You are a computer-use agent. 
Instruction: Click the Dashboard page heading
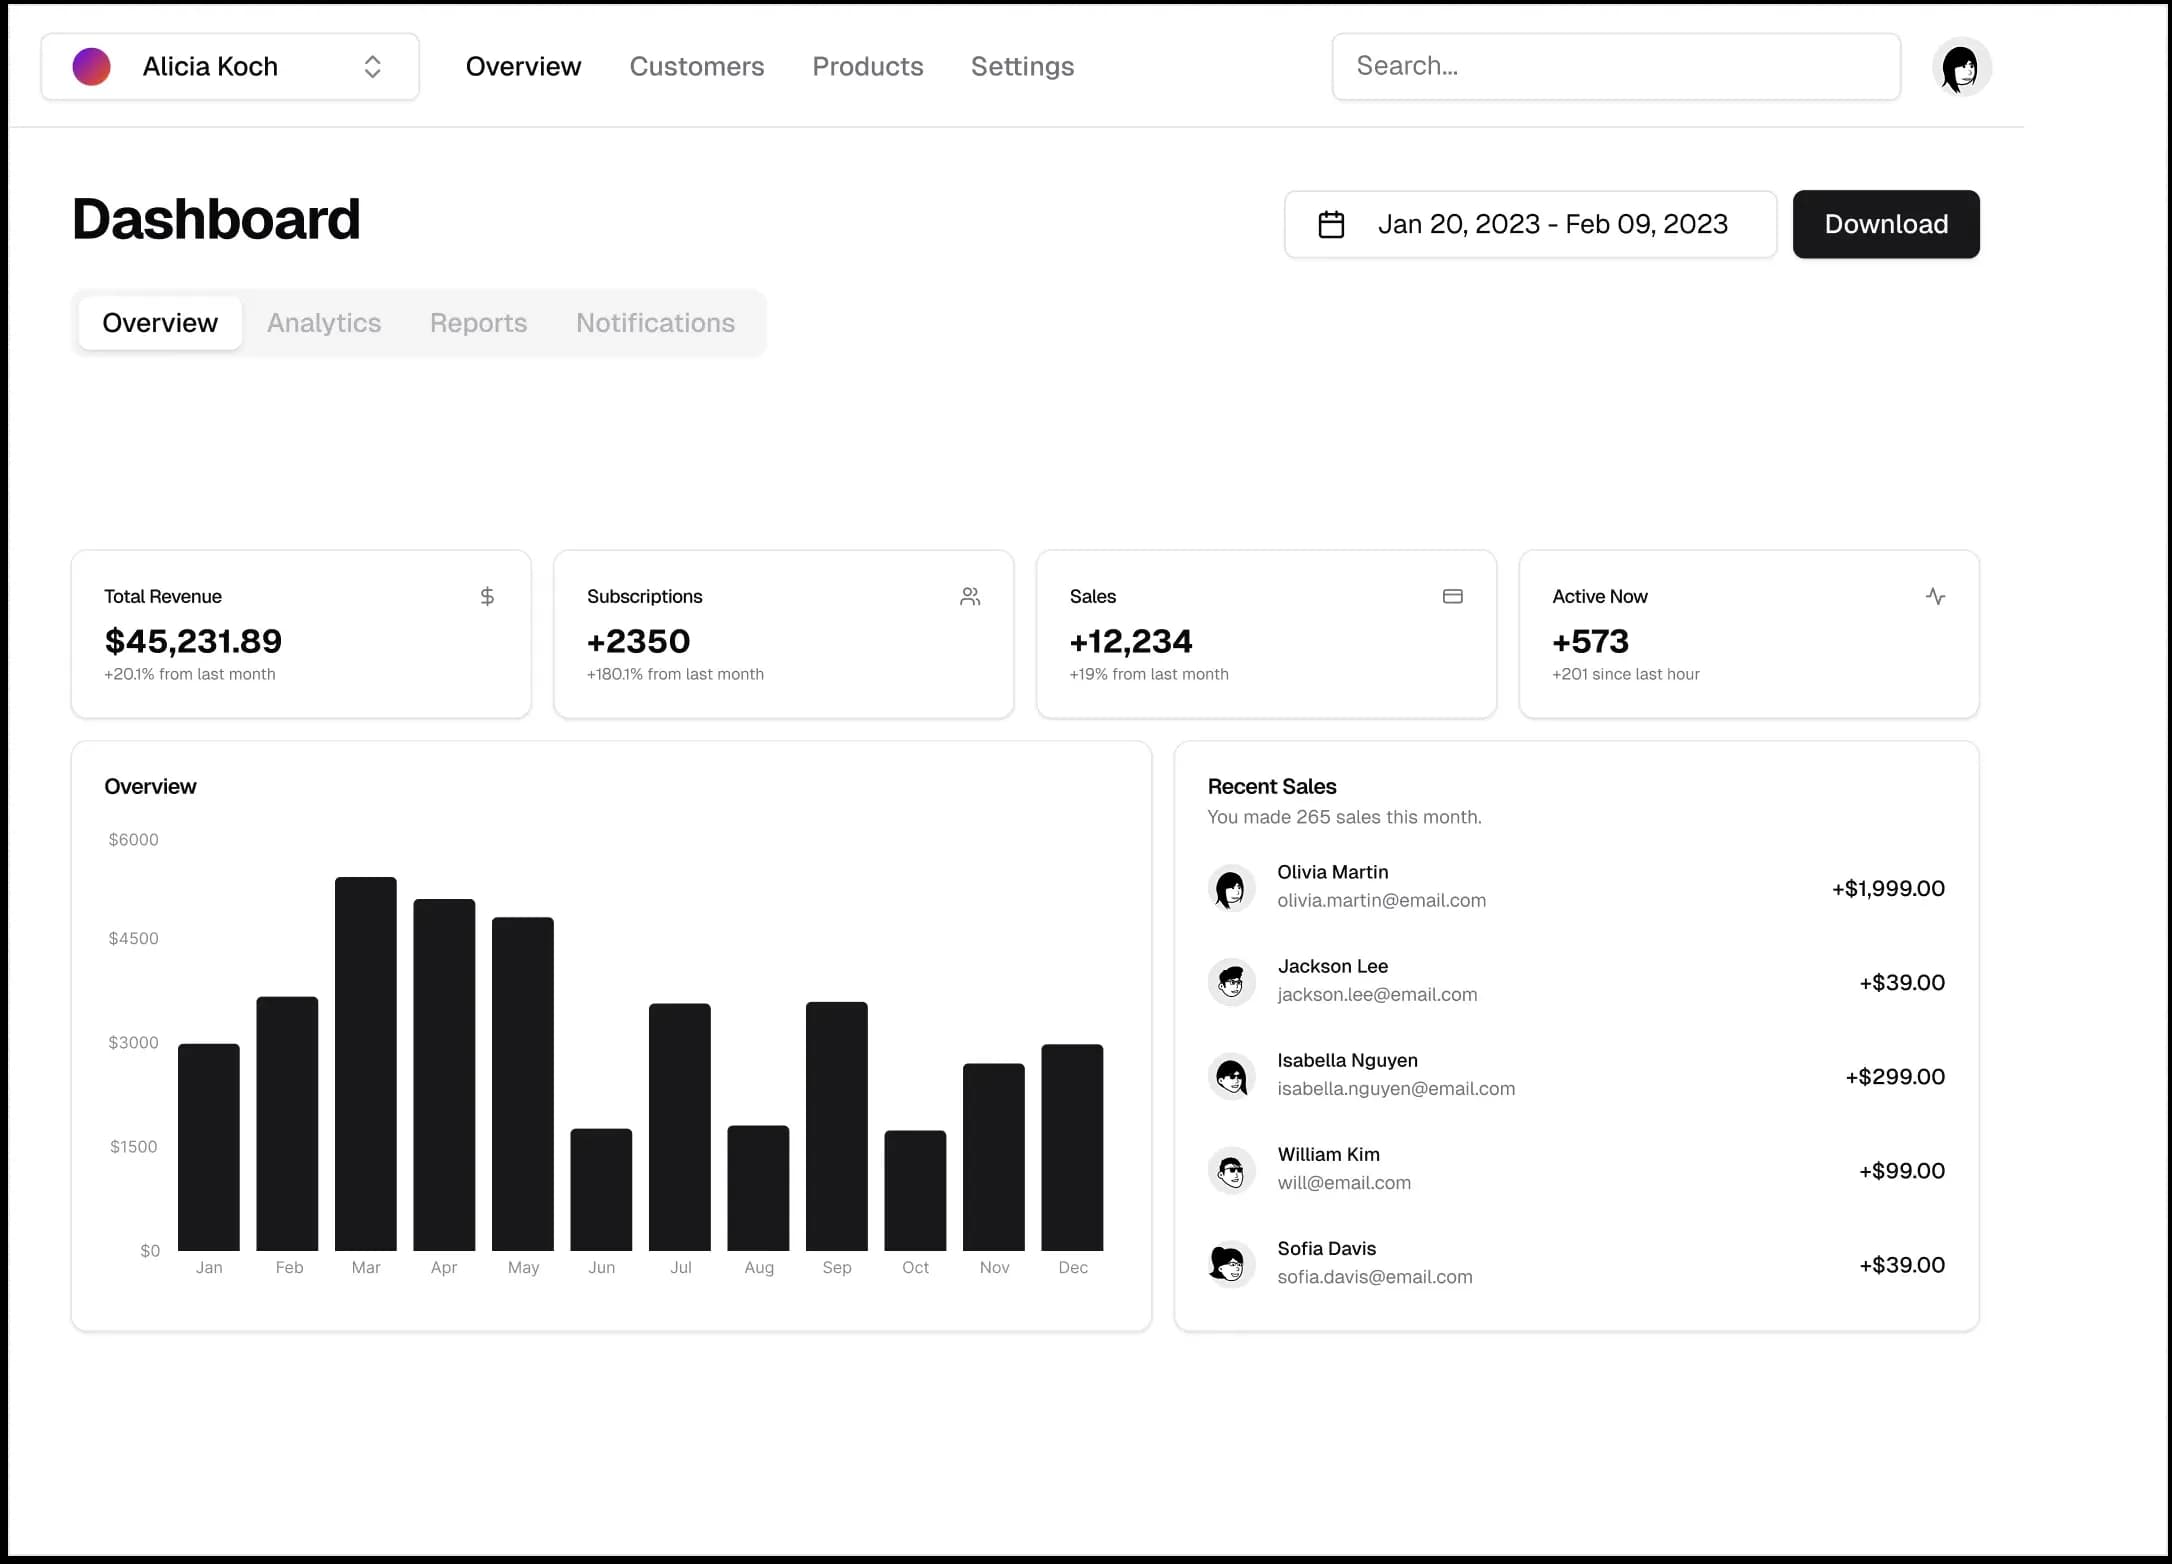pos(216,219)
